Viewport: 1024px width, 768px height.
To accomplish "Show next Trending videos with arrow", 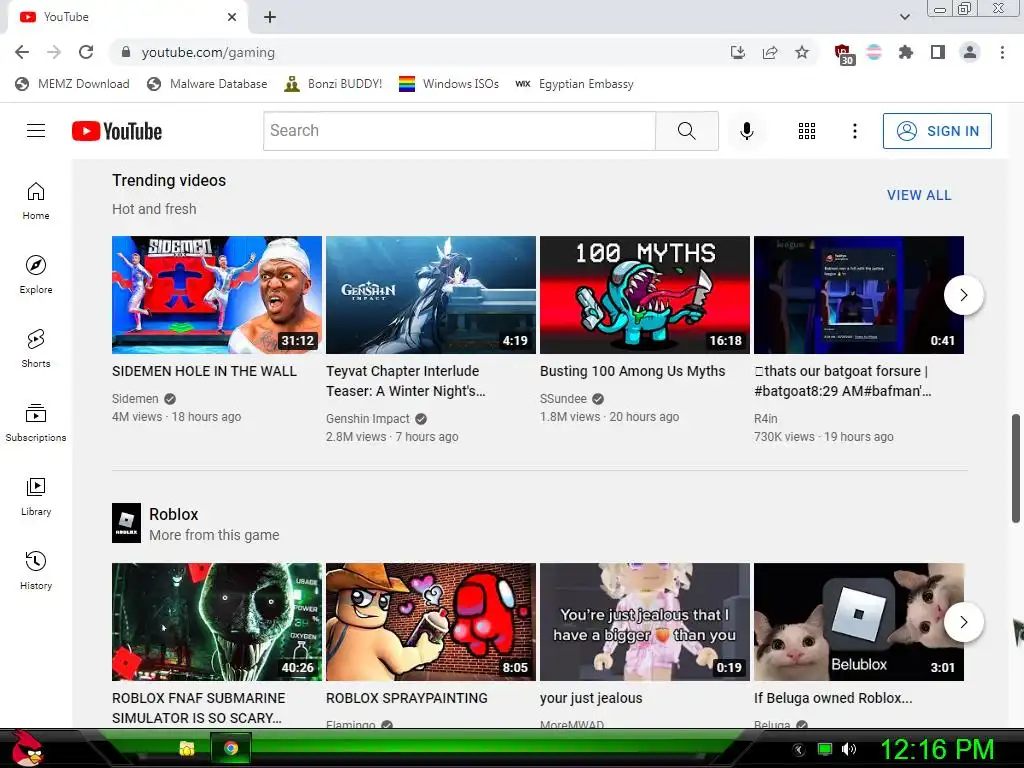I will (x=963, y=295).
